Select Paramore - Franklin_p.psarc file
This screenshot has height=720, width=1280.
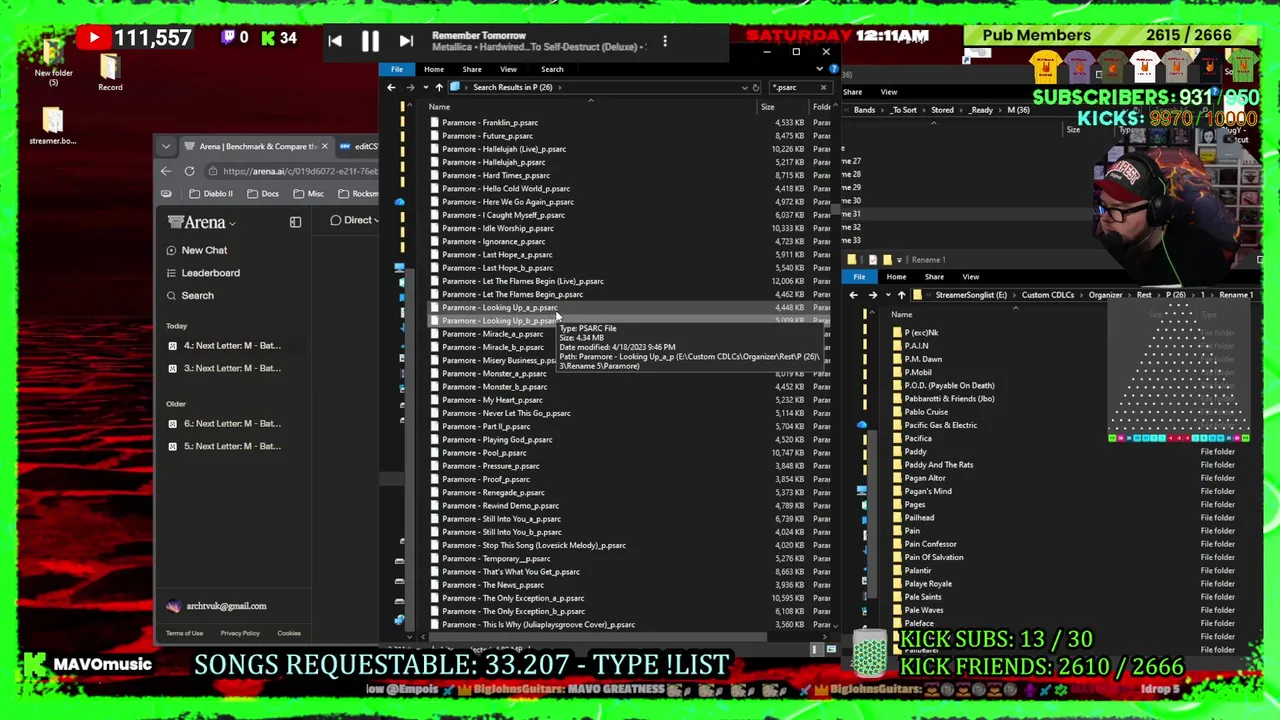point(490,123)
